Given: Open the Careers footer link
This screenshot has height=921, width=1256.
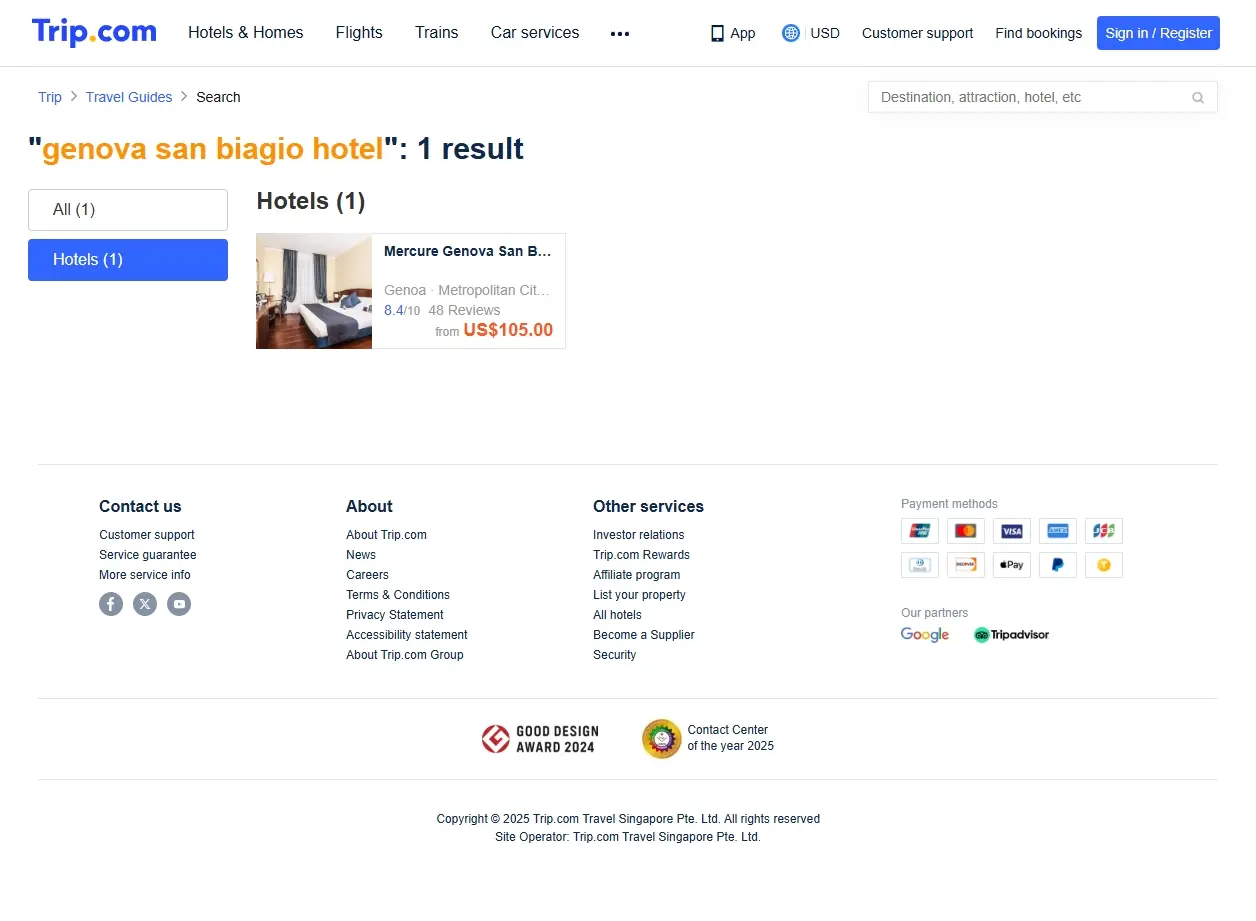Looking at the screenshot, I should 367,575.
